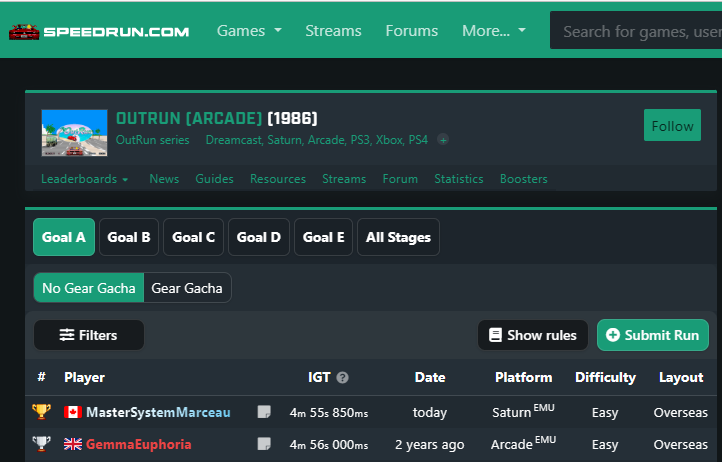Image resolution: width=722 pixels, height=462 pixels.
Task: View the comment note on GemmaEuphoria's run
Action: click(x=264, y=444)
